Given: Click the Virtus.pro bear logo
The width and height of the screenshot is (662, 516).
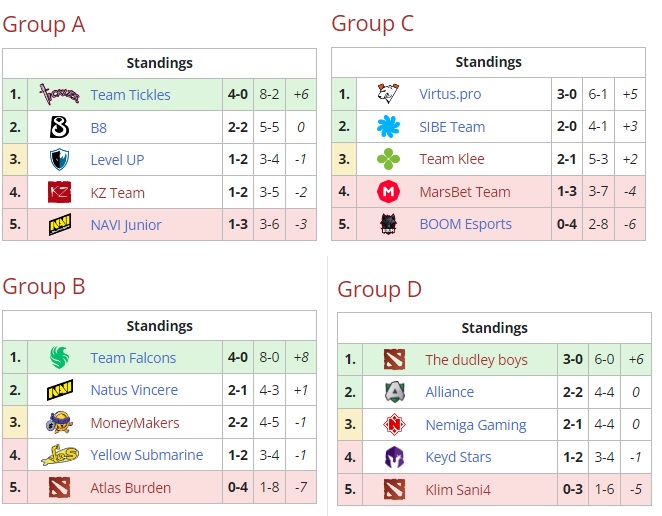Looking at the screenshot, I should click(x=388, y=94).
